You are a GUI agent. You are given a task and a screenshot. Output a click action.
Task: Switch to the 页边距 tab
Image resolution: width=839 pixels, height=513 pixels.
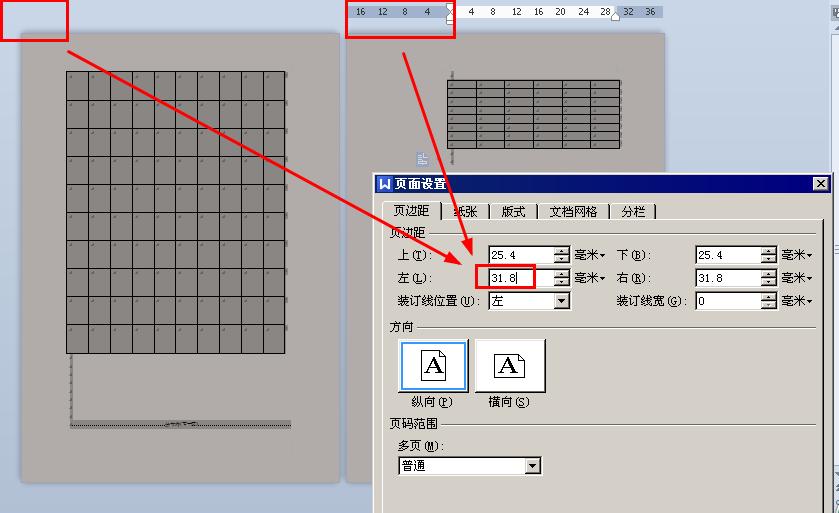pos(411,211)
